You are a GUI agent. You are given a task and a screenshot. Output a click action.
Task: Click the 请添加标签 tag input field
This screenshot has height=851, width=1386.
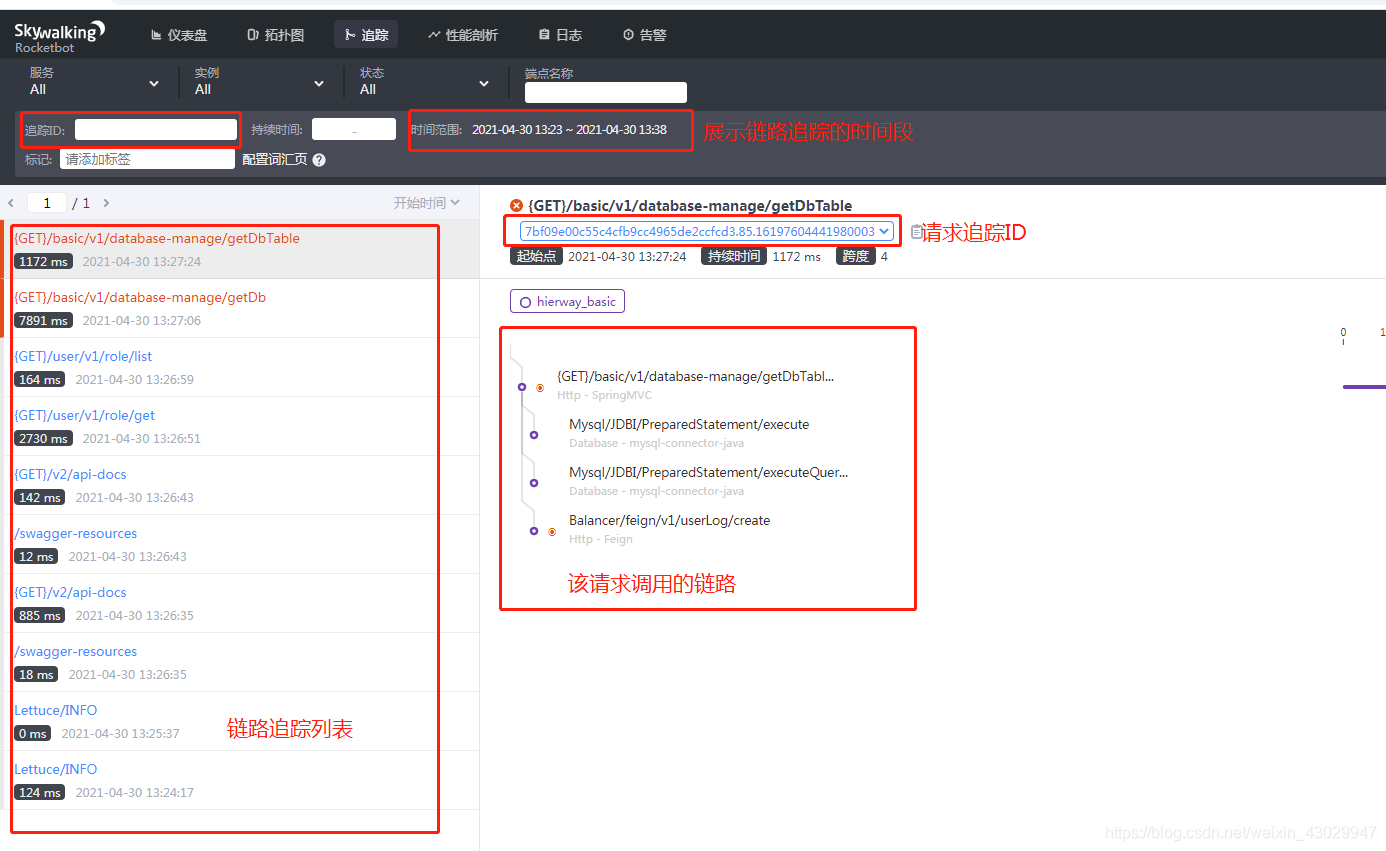click(x=147, y=159)
